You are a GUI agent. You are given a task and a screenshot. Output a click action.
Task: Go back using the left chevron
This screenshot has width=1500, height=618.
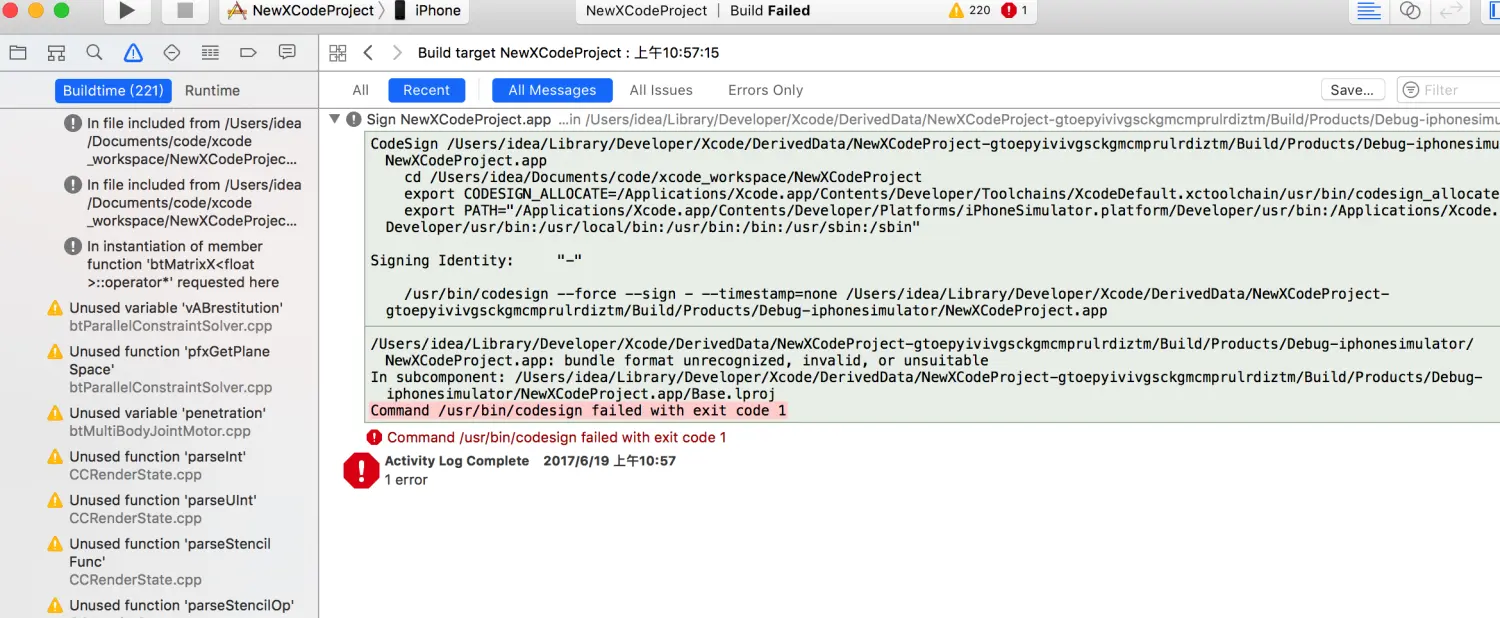click(368, 53)
